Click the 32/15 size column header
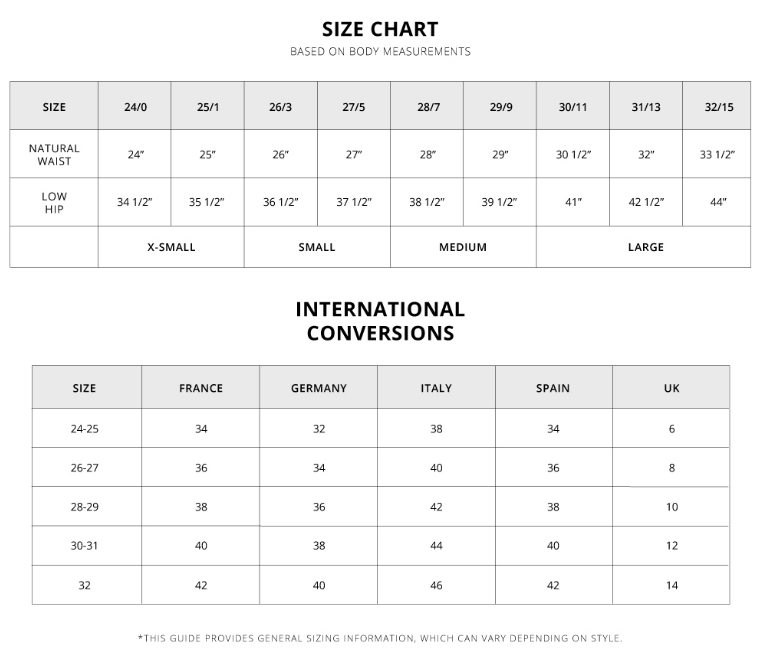Screen dimensions: 757x651 718,107
